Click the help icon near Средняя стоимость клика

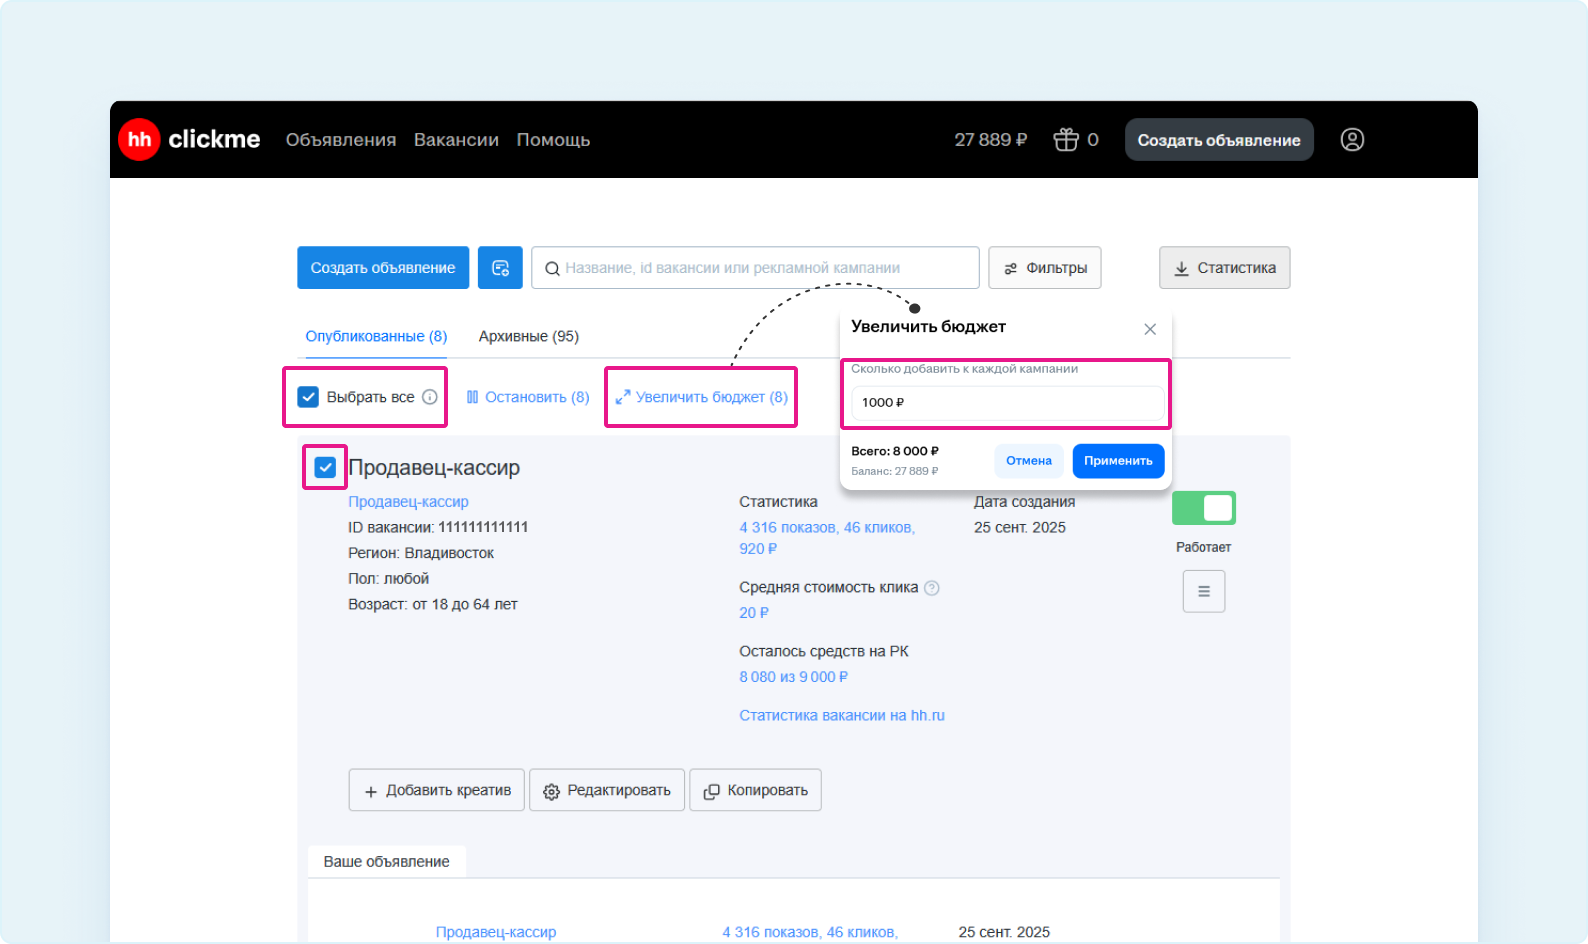click(932, 588)
